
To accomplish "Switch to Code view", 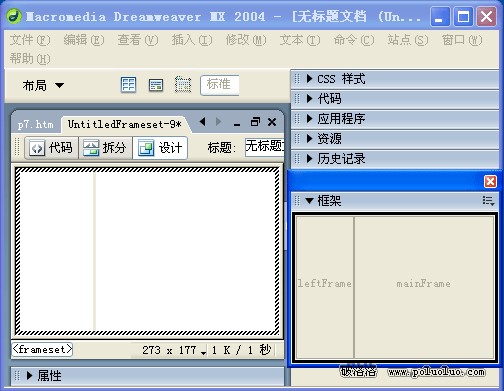I will pos(51,147).
